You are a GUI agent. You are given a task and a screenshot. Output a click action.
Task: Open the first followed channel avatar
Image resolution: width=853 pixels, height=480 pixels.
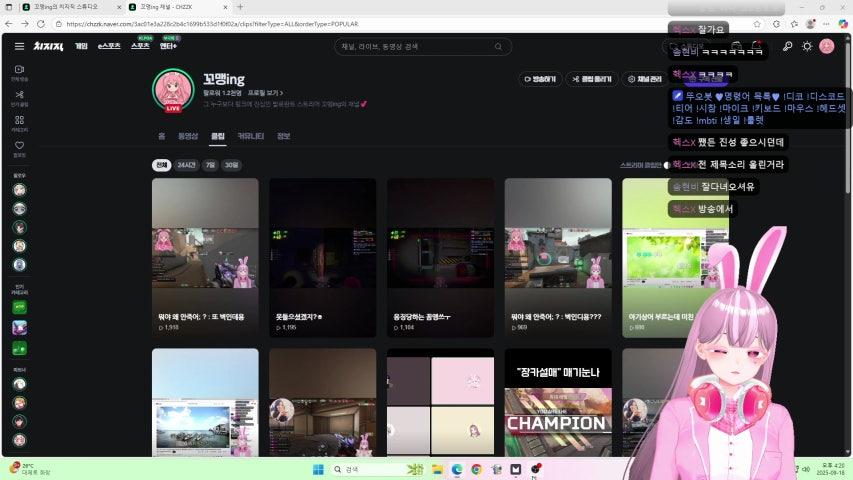[20, 190]
